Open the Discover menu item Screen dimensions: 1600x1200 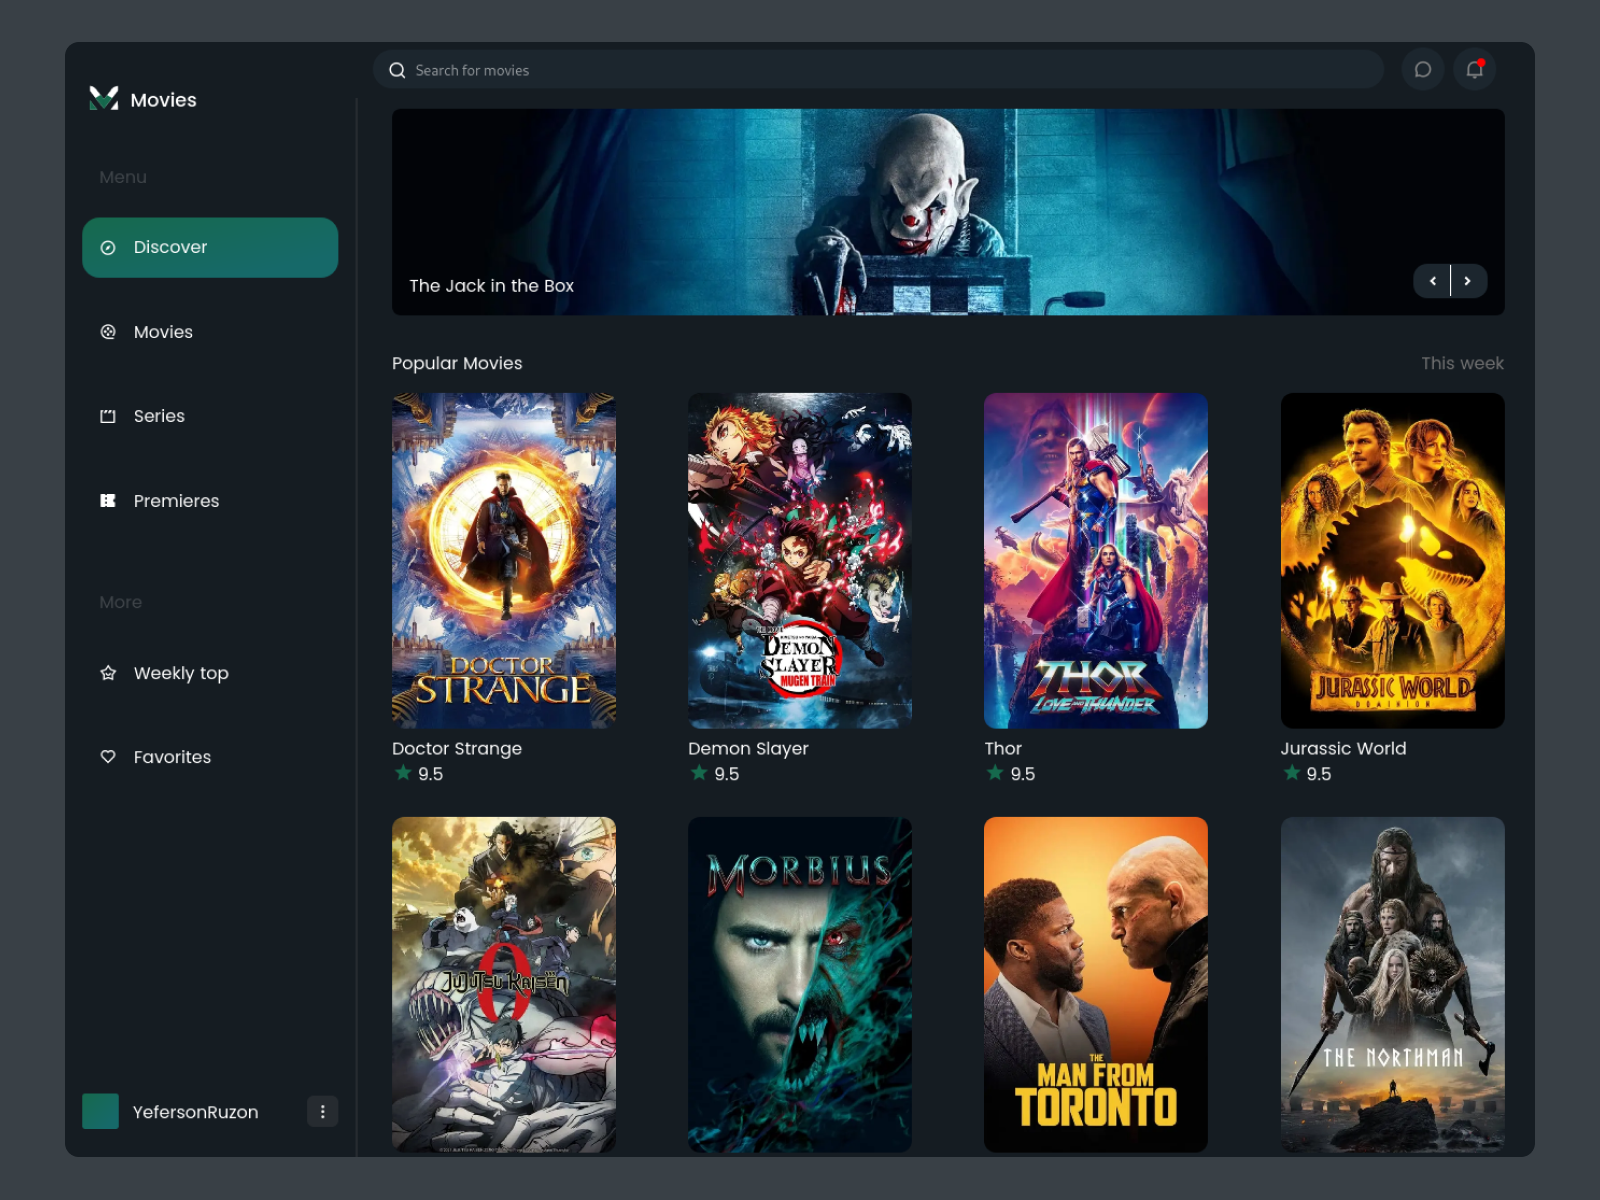pyautogui.click(x=210, y=247)
